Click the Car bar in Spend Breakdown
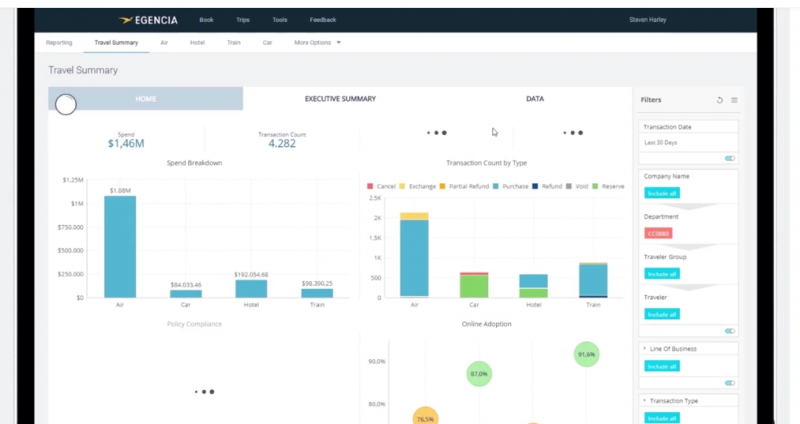The height and width of the screenshot is (424, 800). 186,294
